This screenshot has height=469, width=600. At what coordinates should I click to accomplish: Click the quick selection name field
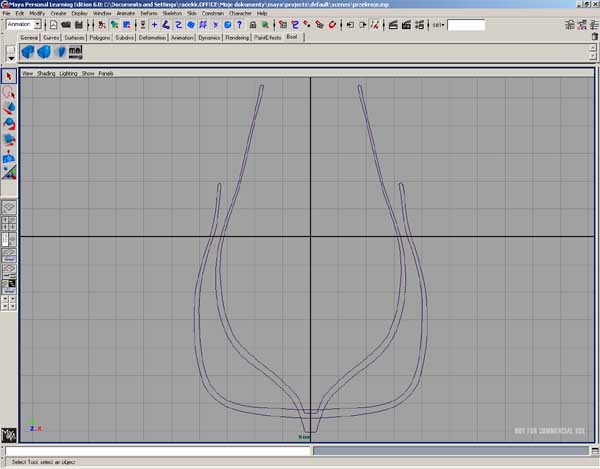tap(466, 25)
